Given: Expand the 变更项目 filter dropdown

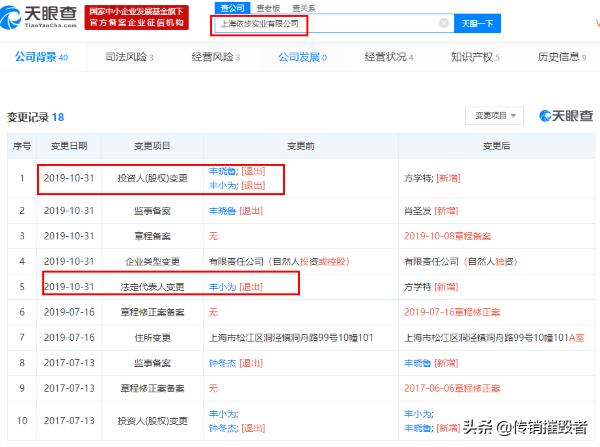Looking at the screenshot, I should (494, 116).
